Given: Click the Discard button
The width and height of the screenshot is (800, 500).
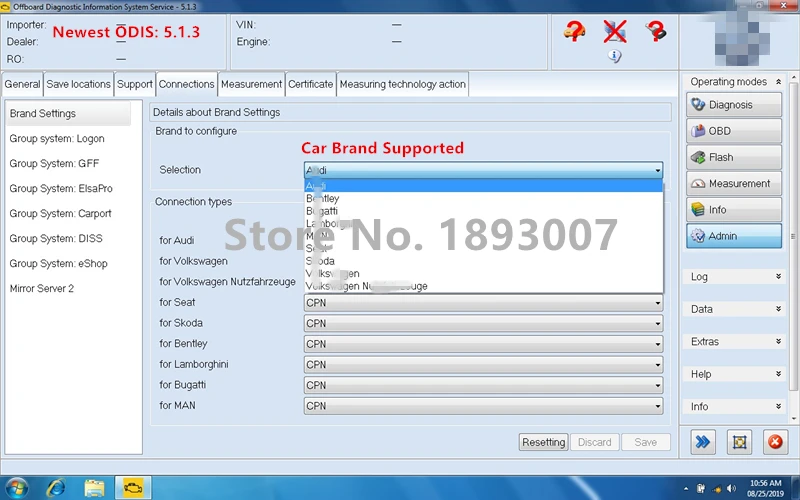Looking at the screenshot, I should pyautogui.click(x=594, y=442).
